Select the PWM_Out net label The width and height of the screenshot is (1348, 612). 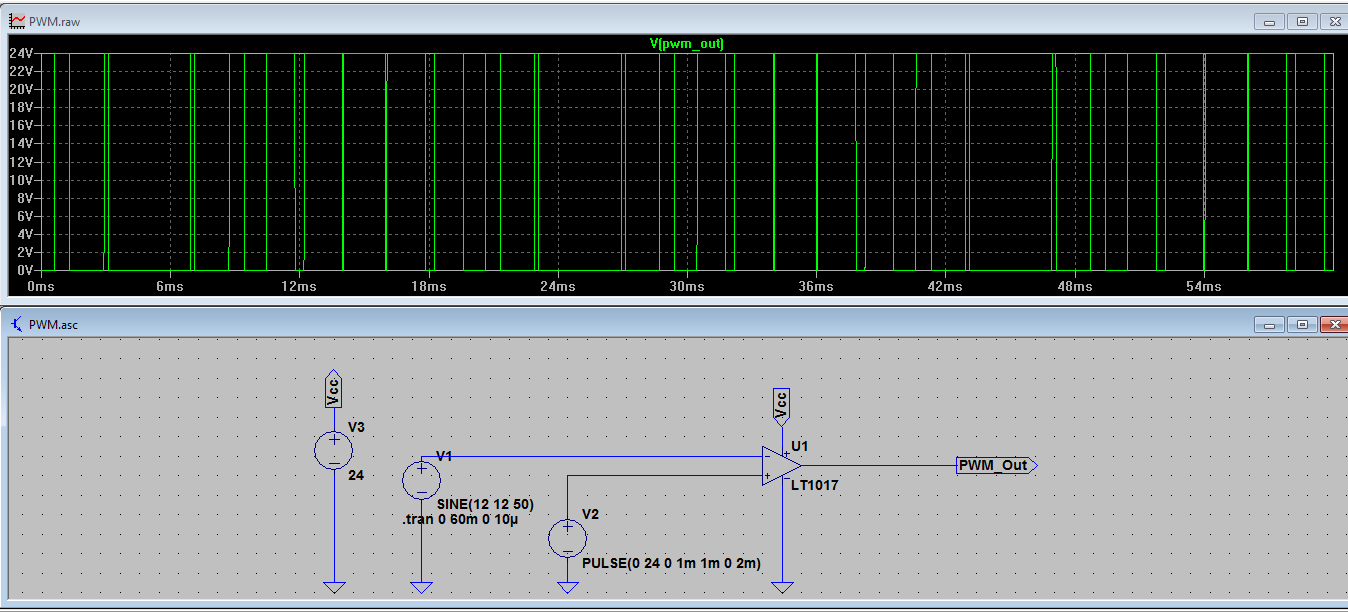coord(994,464)
